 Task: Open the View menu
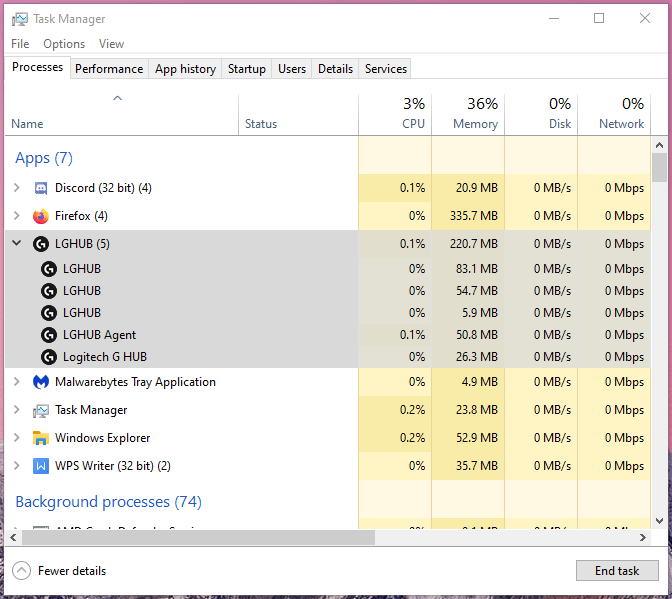[x=111, y=44]
